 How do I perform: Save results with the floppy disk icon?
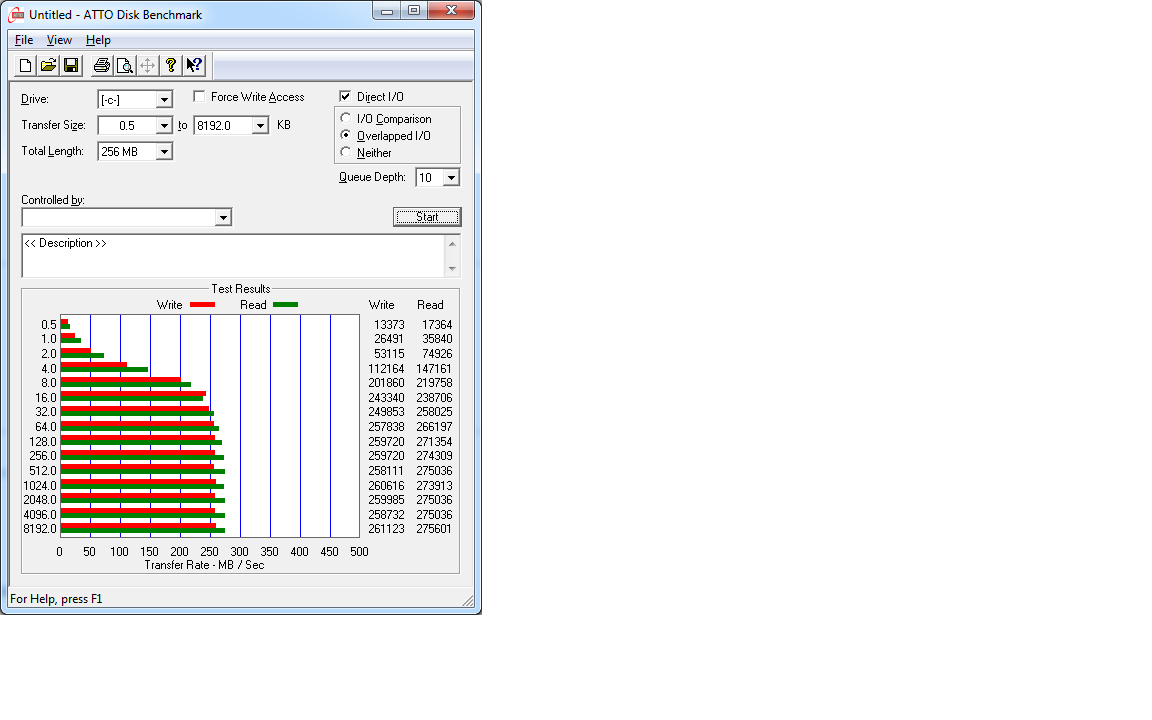71,65
